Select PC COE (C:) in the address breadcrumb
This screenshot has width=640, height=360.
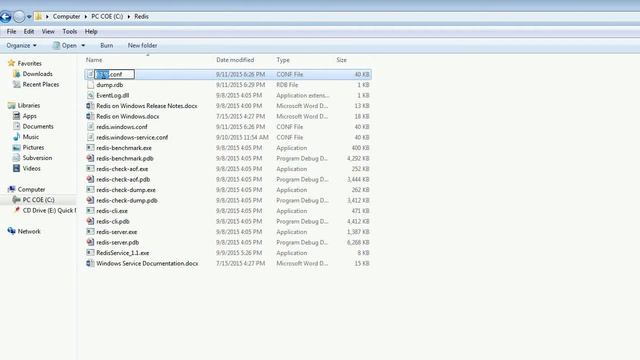tap(107, 16)
